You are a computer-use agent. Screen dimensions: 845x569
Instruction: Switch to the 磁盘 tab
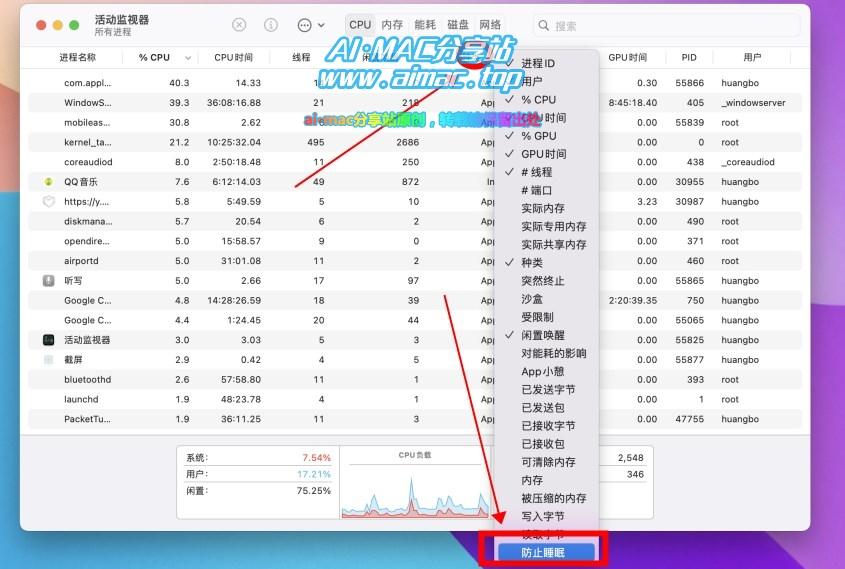(x=458, y=25)
